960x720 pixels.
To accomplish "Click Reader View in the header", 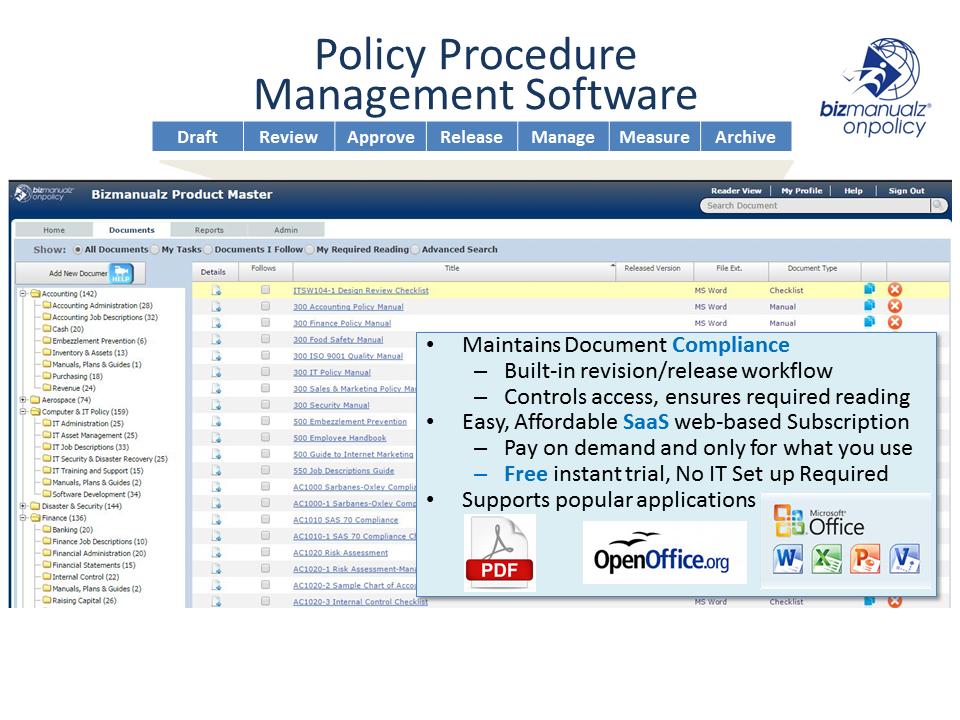I will pyautogui.click(x=736, y=191).
